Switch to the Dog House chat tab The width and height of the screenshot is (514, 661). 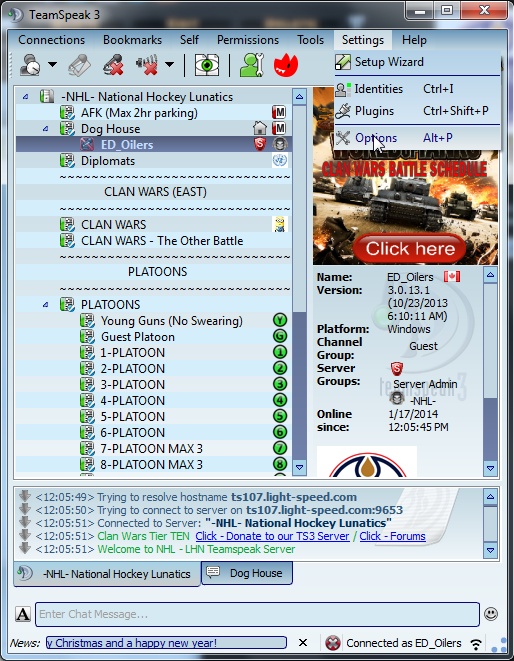coord(247,573)
